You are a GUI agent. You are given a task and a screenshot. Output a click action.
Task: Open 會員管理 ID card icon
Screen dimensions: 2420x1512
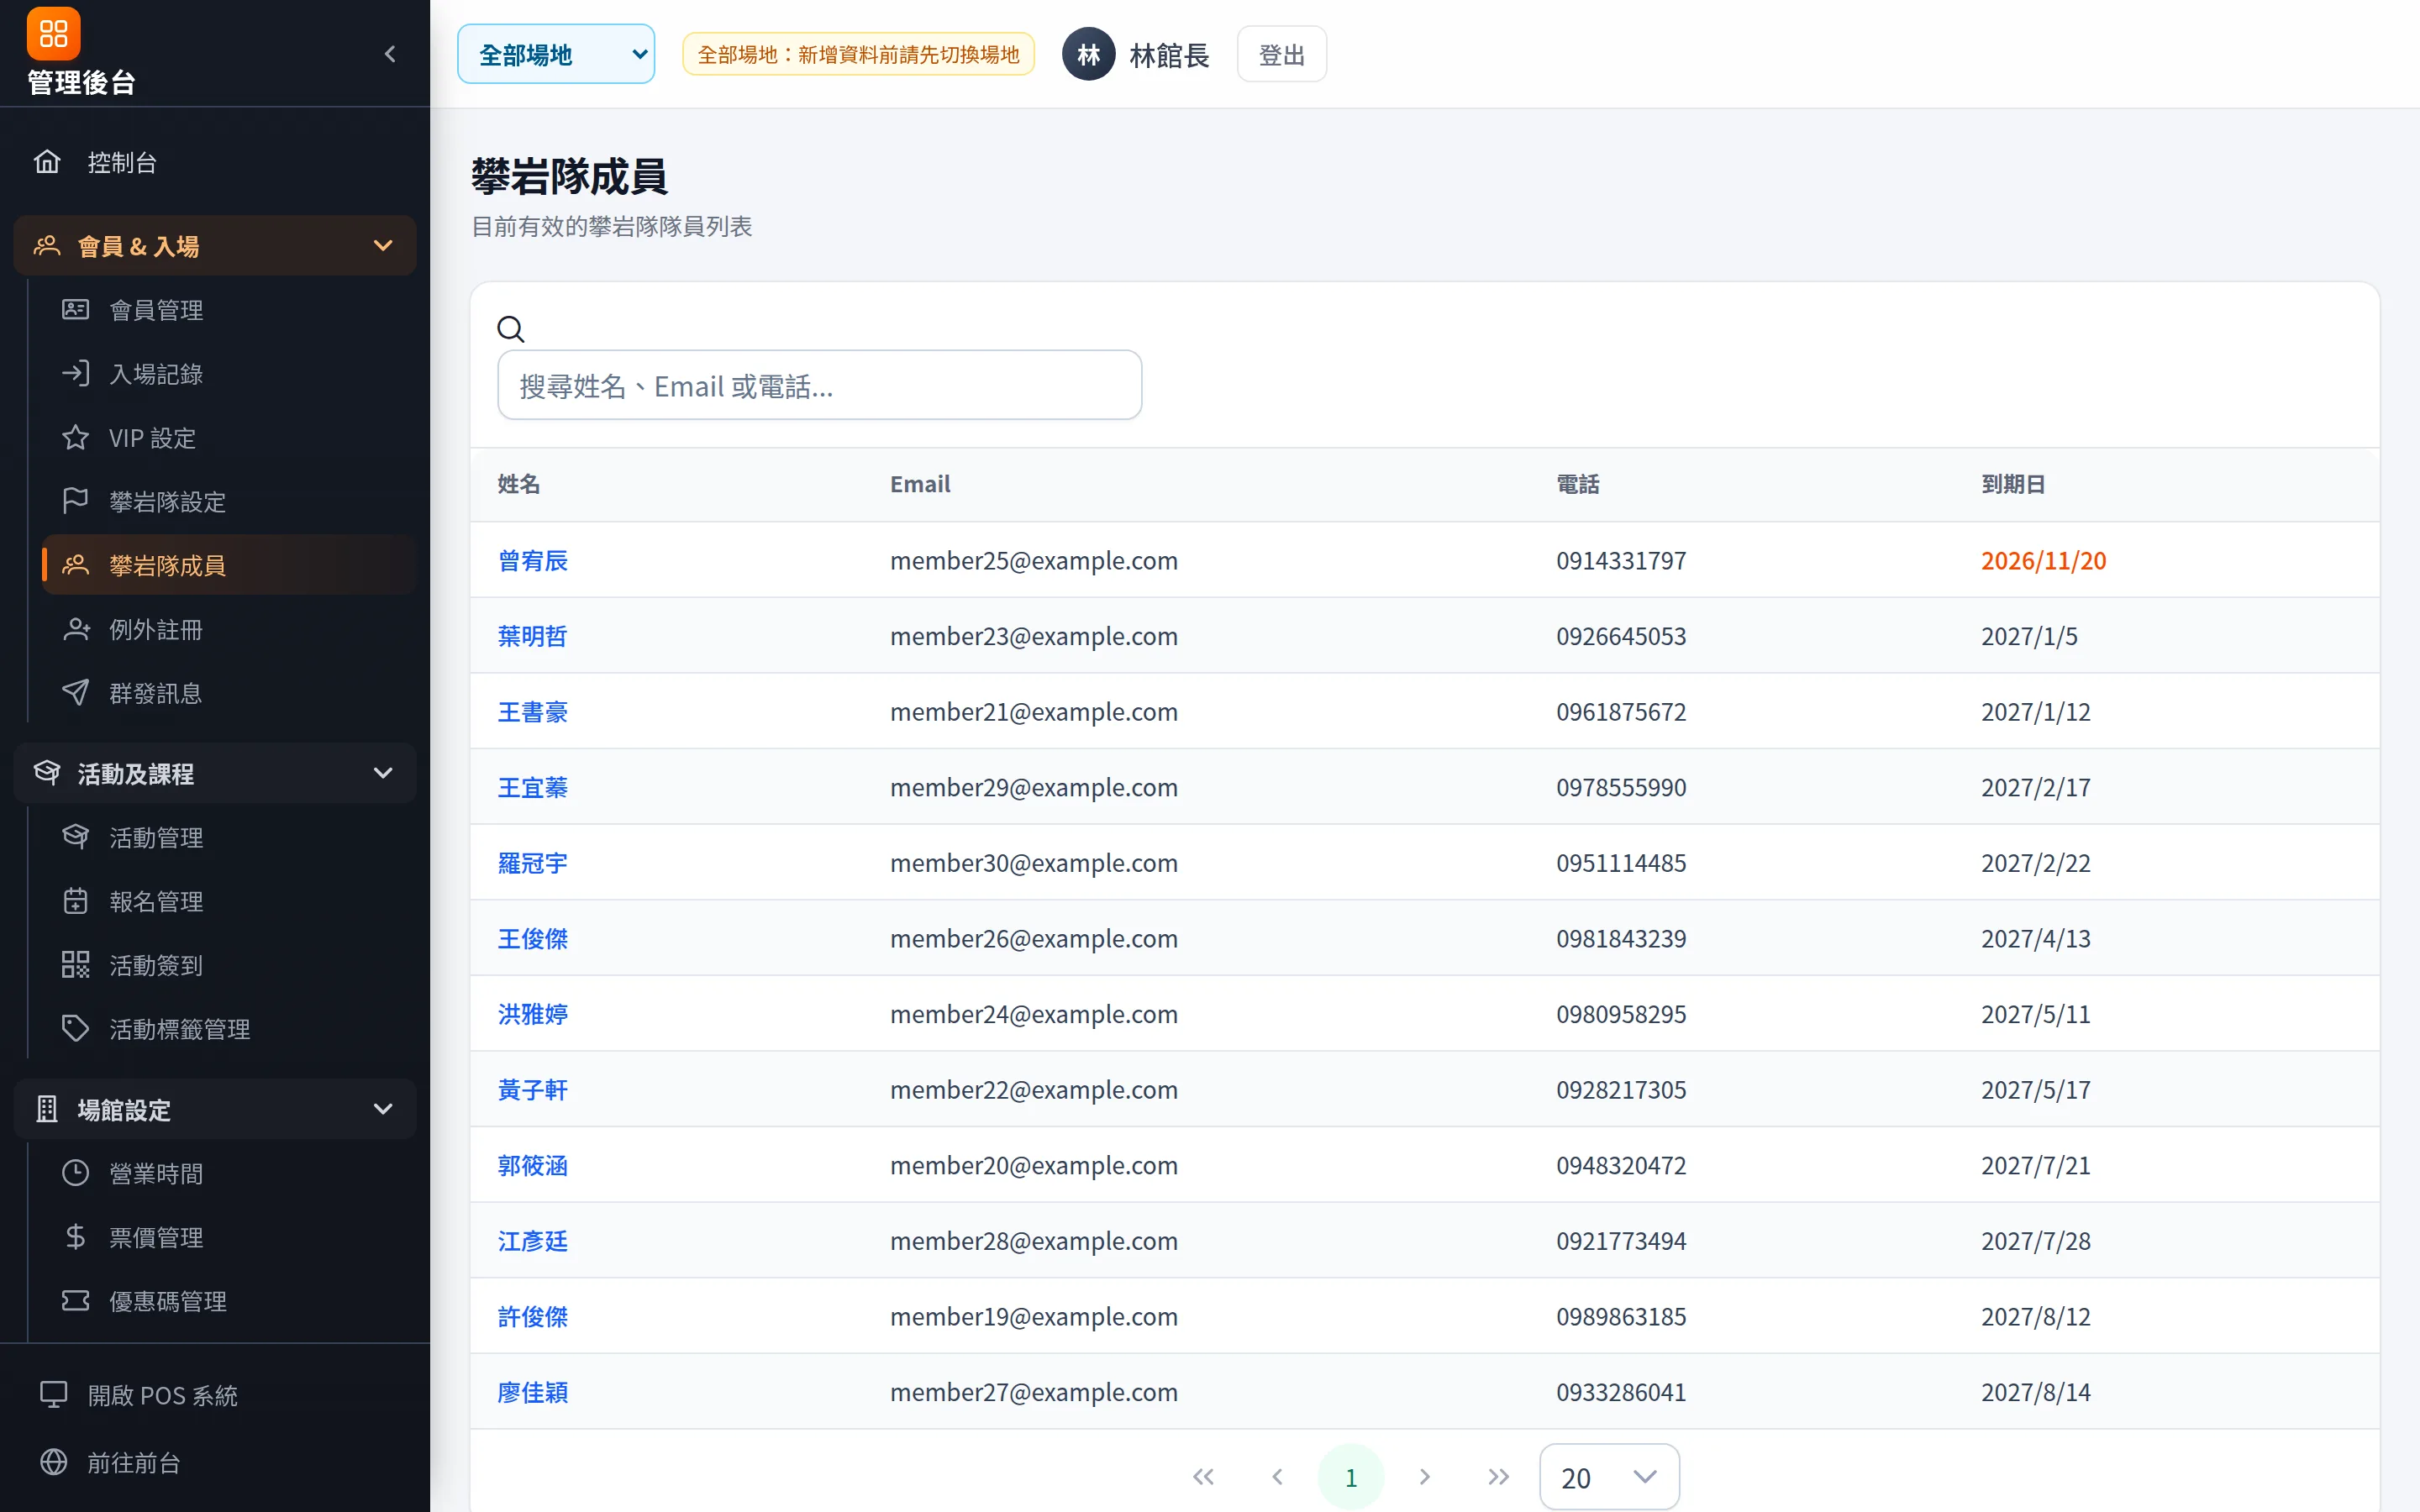pos(75,310)
